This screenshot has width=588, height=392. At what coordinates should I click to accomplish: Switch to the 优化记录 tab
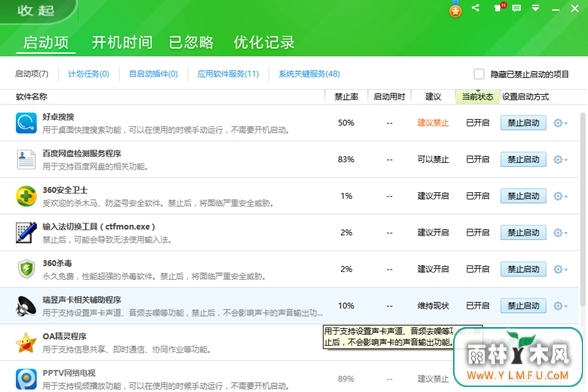tap(264, 42)
